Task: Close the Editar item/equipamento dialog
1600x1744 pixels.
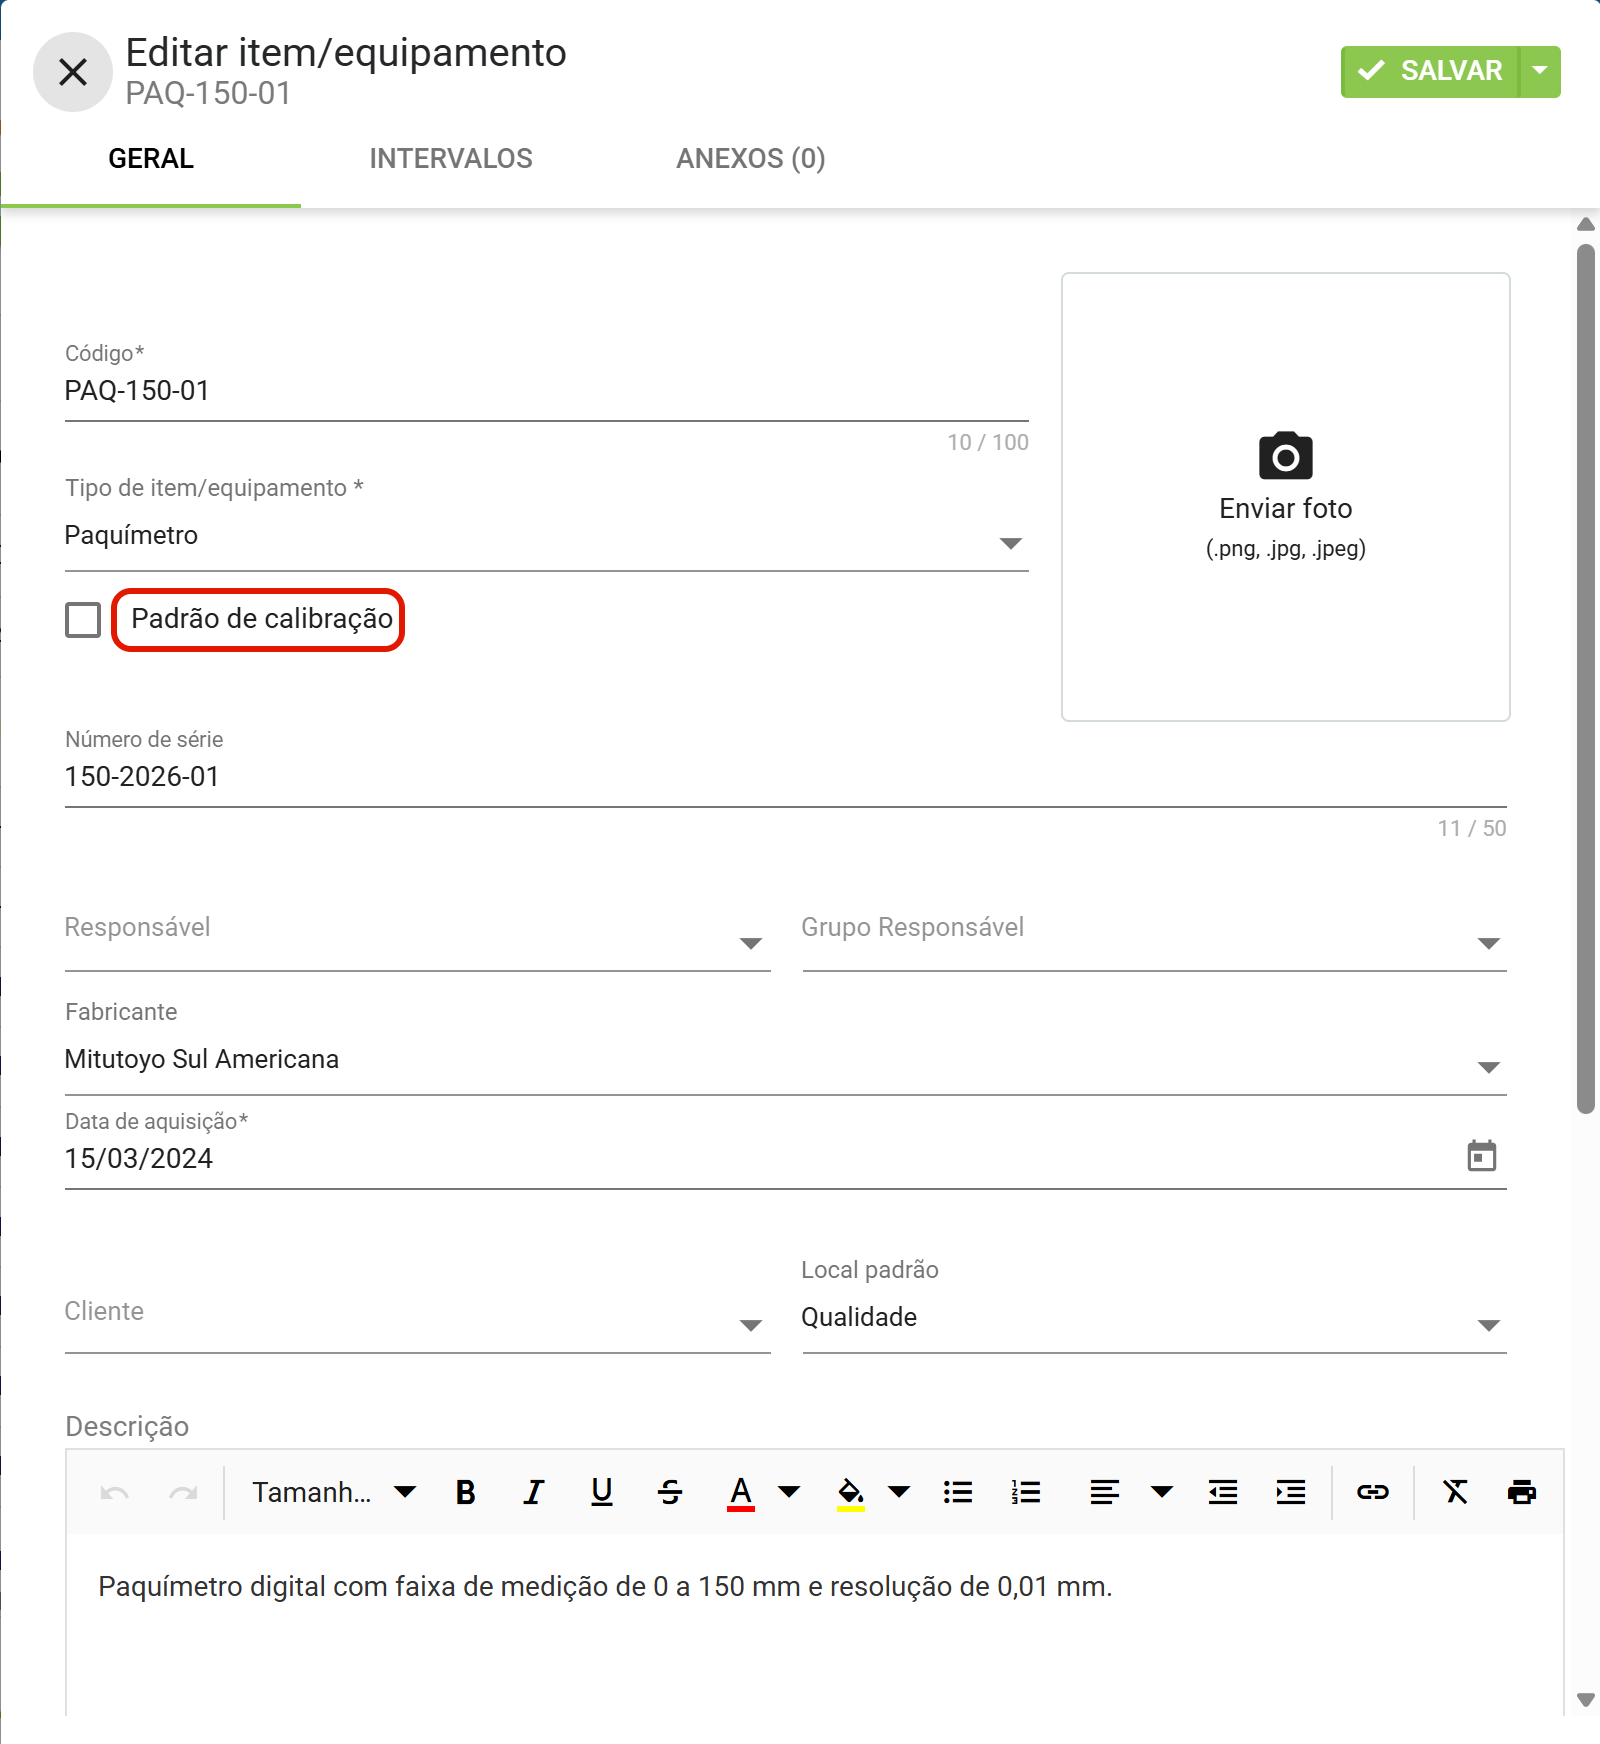Action: pos(73,72)
